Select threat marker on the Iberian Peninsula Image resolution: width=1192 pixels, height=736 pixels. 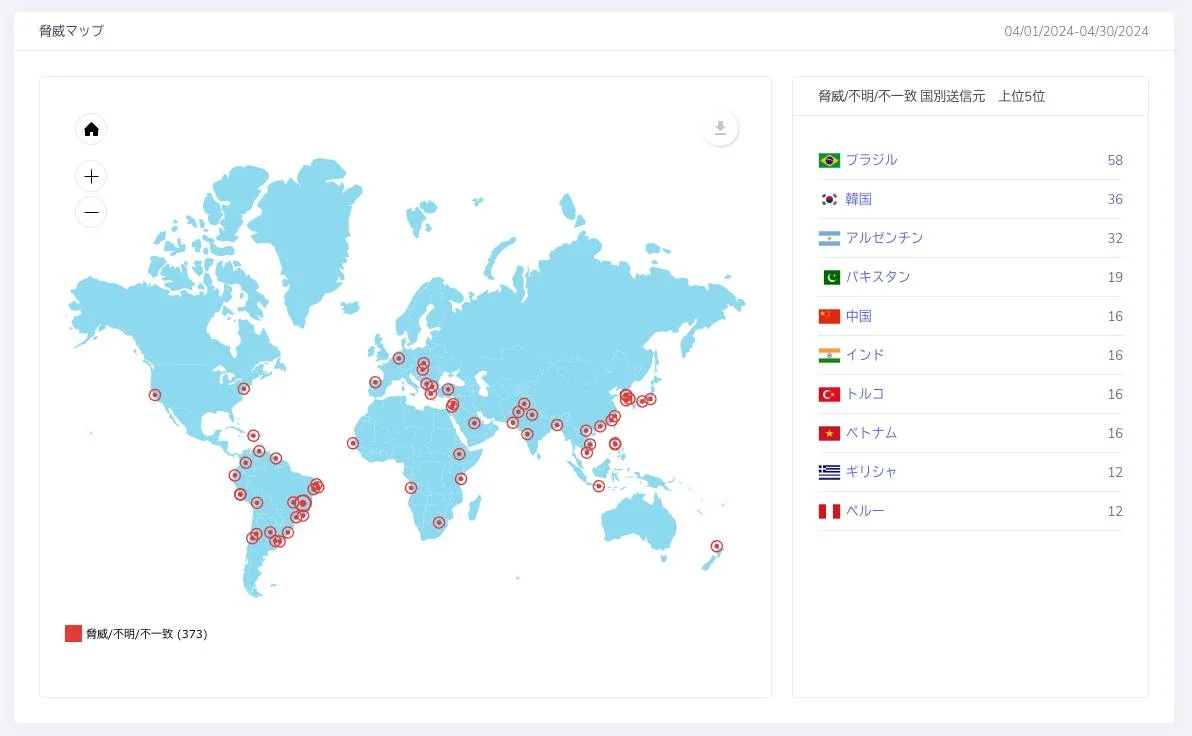pyautogui.click(x=375, y=382)
